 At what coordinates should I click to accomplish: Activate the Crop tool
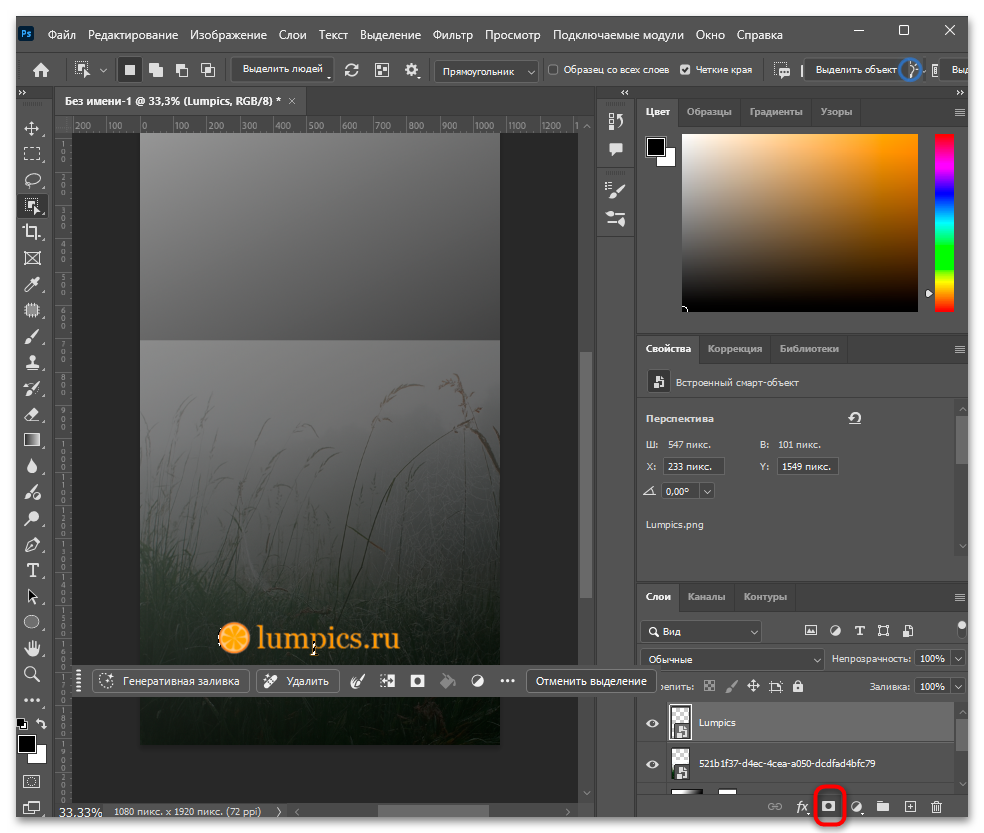(32, 232)
